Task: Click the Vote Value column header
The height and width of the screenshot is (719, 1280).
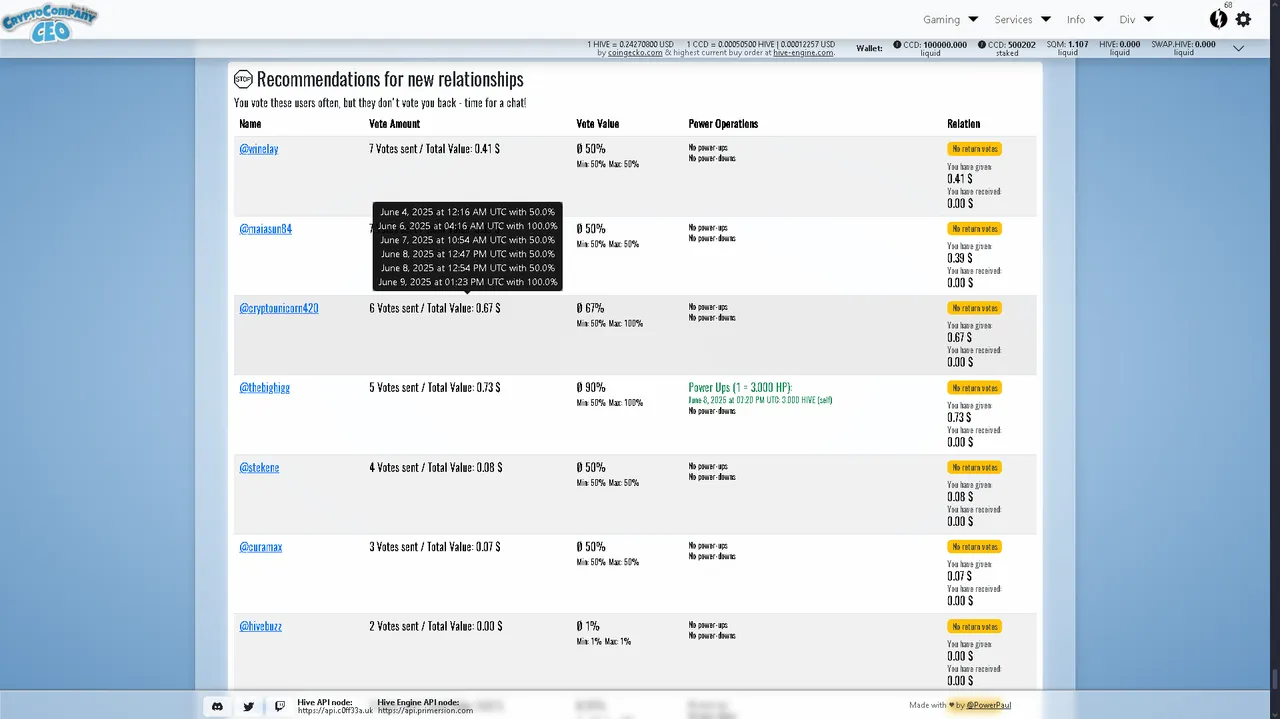Action: [x=598, y=124]
